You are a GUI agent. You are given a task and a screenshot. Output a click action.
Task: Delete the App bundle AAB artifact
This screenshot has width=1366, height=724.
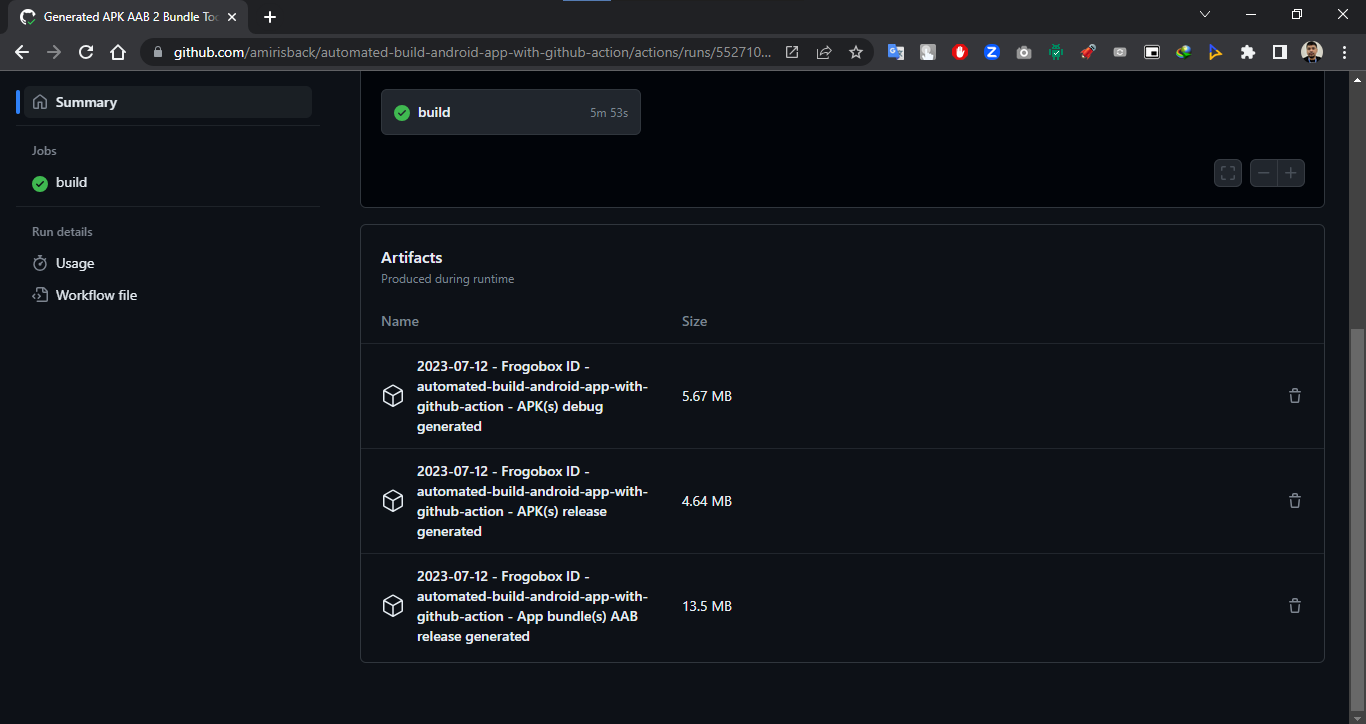pyautogui.click(x=1295, y=606)
